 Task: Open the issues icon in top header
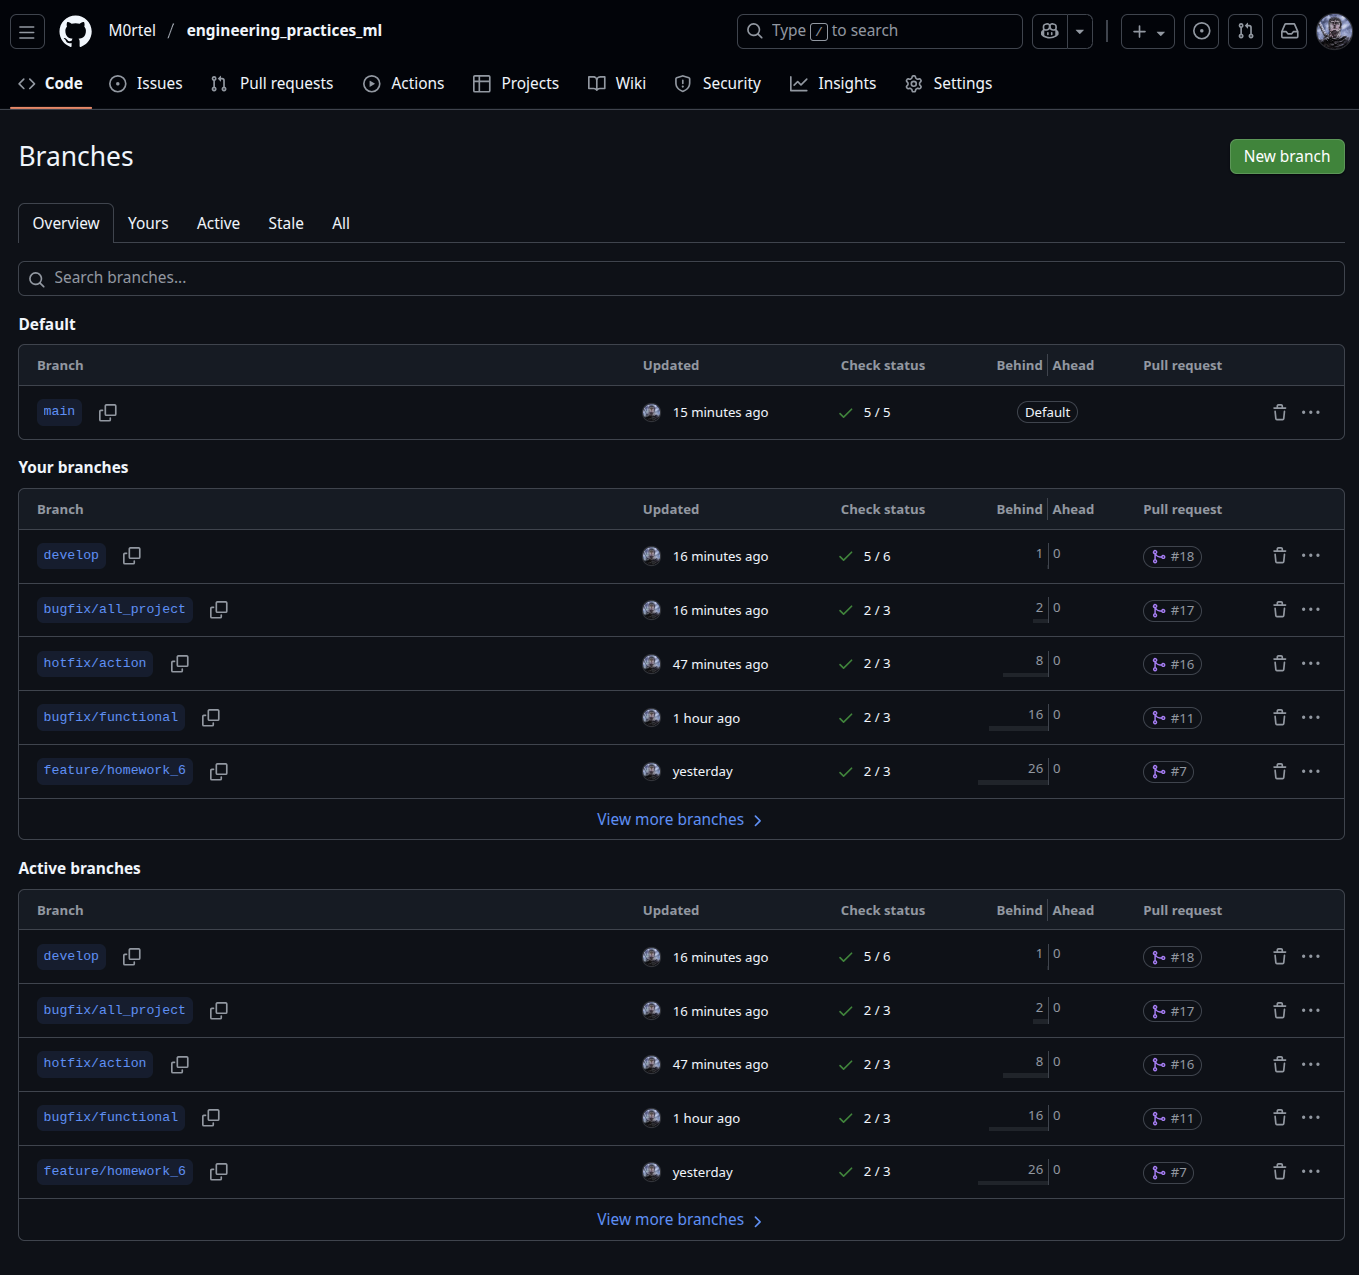tap(1202, 32)
